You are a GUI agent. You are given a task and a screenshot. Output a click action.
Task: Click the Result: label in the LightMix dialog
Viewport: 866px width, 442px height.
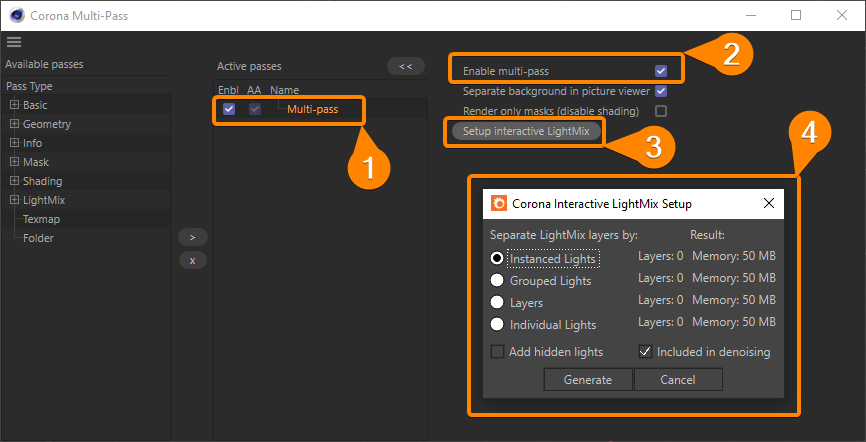(707, 235)
